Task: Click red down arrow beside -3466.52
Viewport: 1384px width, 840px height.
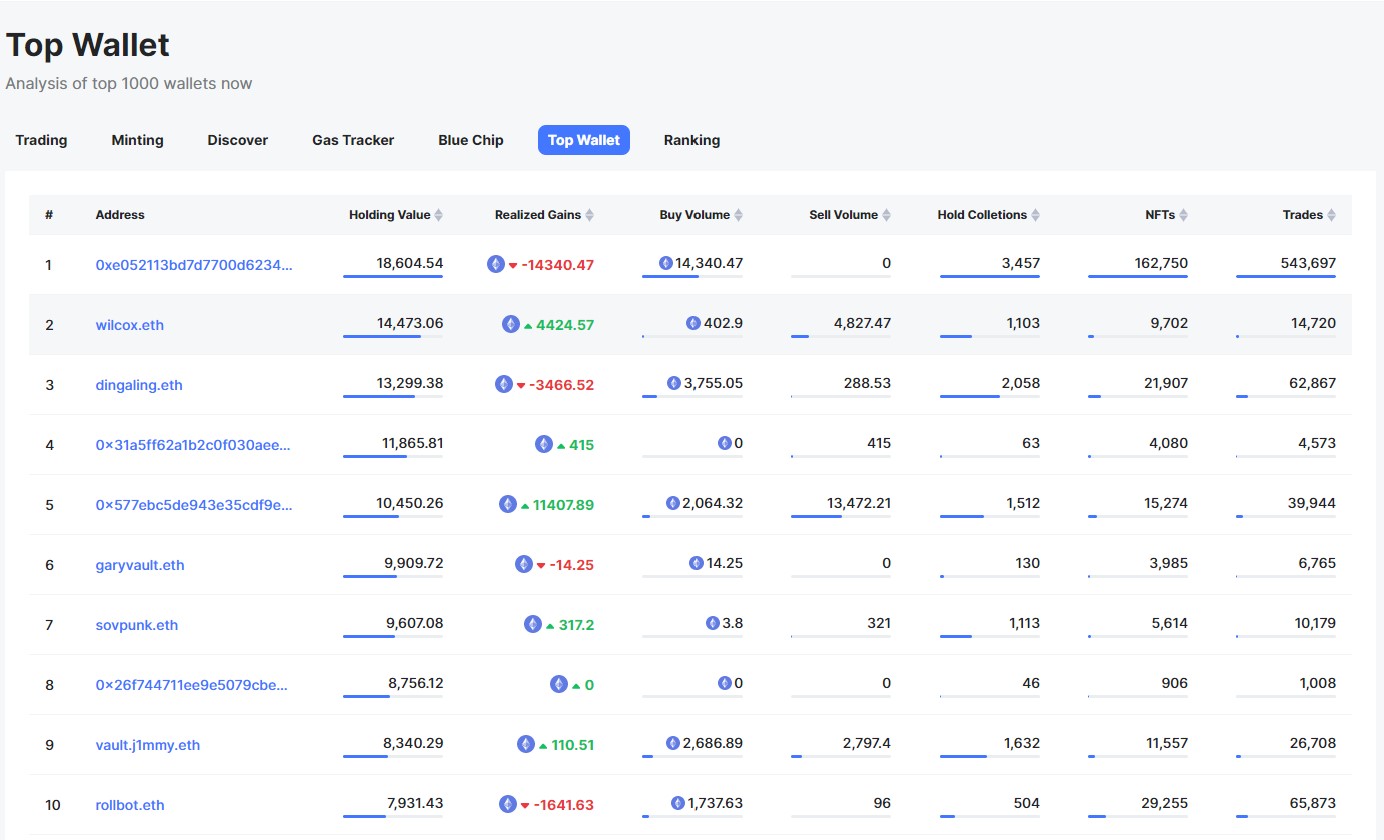Action: (x=521, y=386)
